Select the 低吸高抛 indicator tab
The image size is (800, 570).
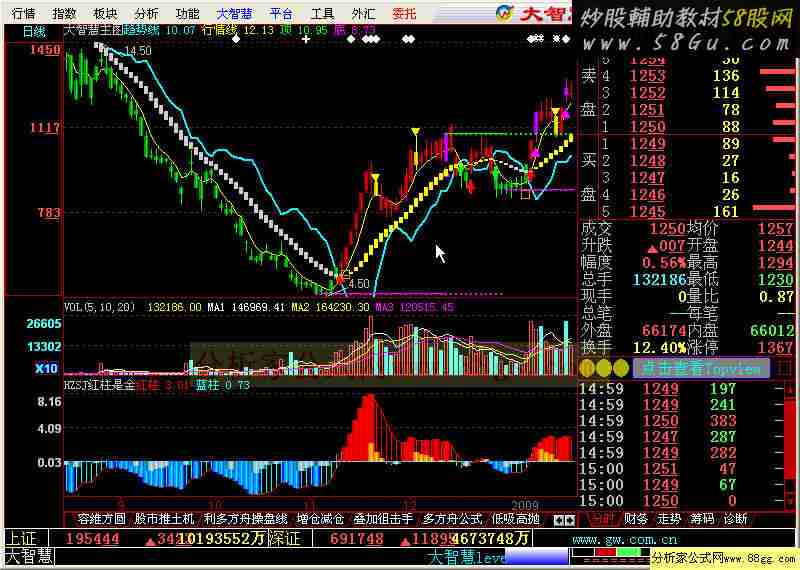(x=515, y=519)
